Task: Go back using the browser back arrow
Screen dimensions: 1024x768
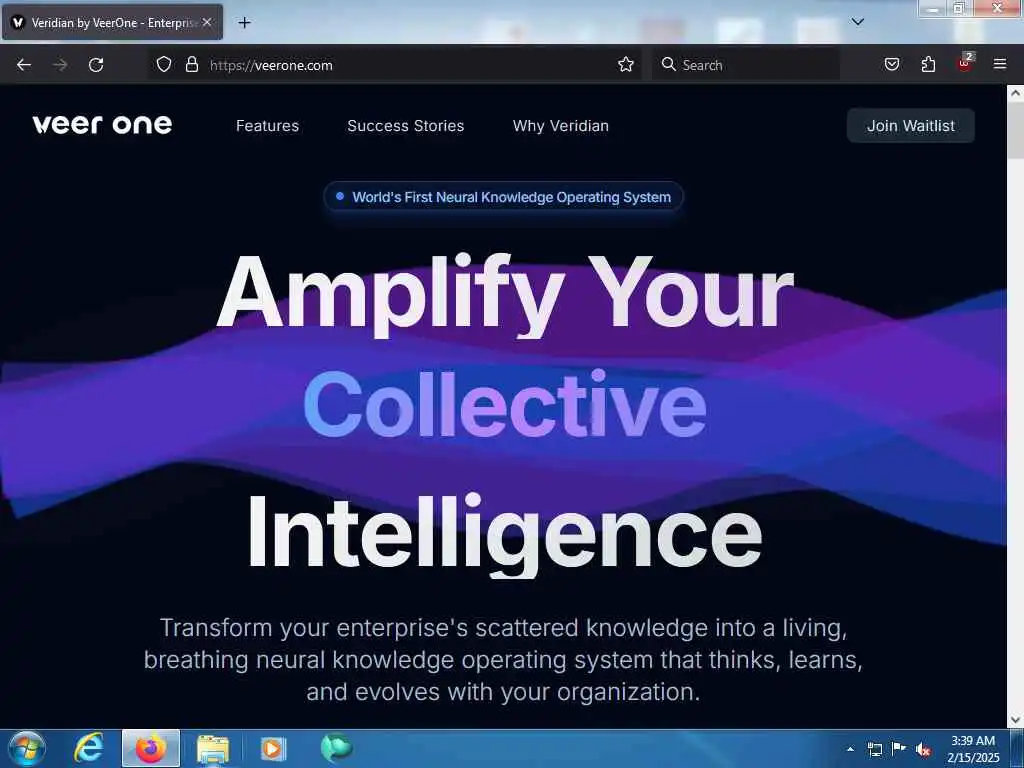Action: pyautogui.click(x=24, y=65)
